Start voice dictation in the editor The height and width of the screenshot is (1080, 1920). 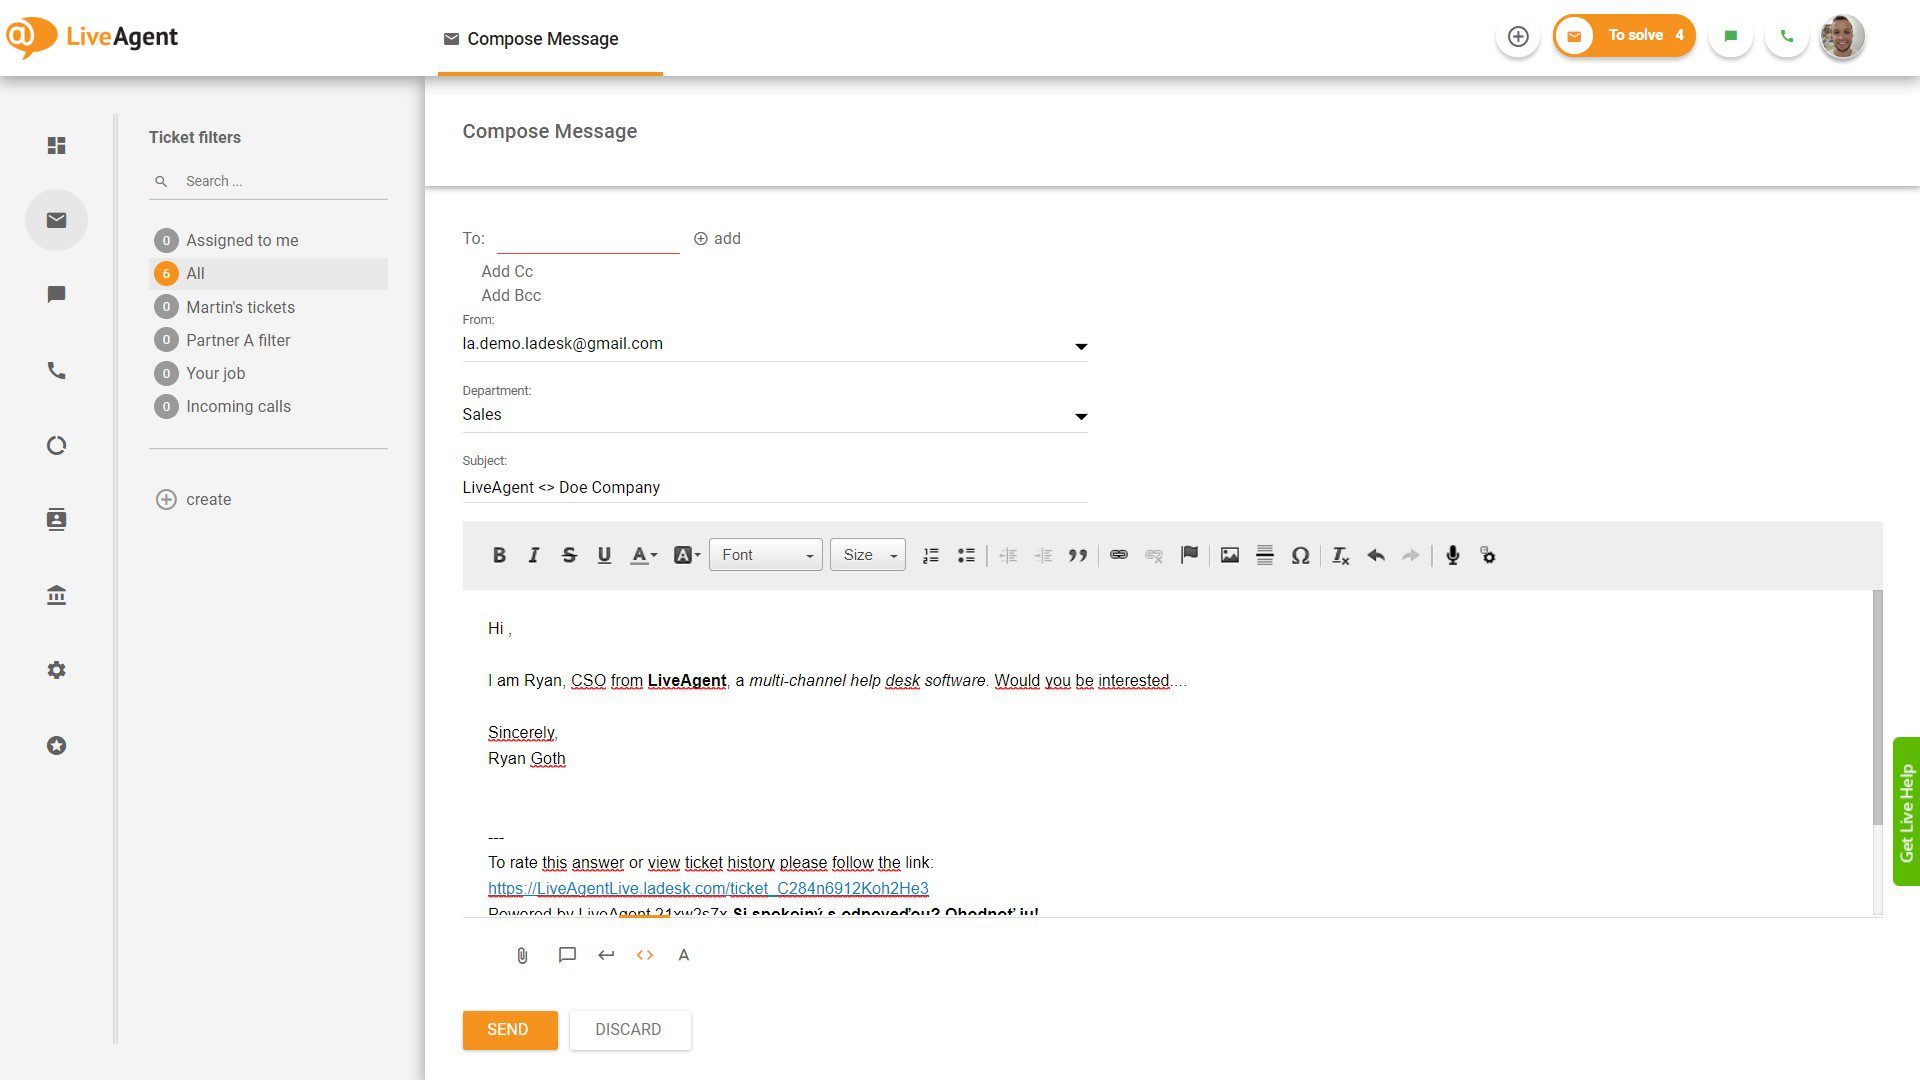click(x=1452, y=555)
